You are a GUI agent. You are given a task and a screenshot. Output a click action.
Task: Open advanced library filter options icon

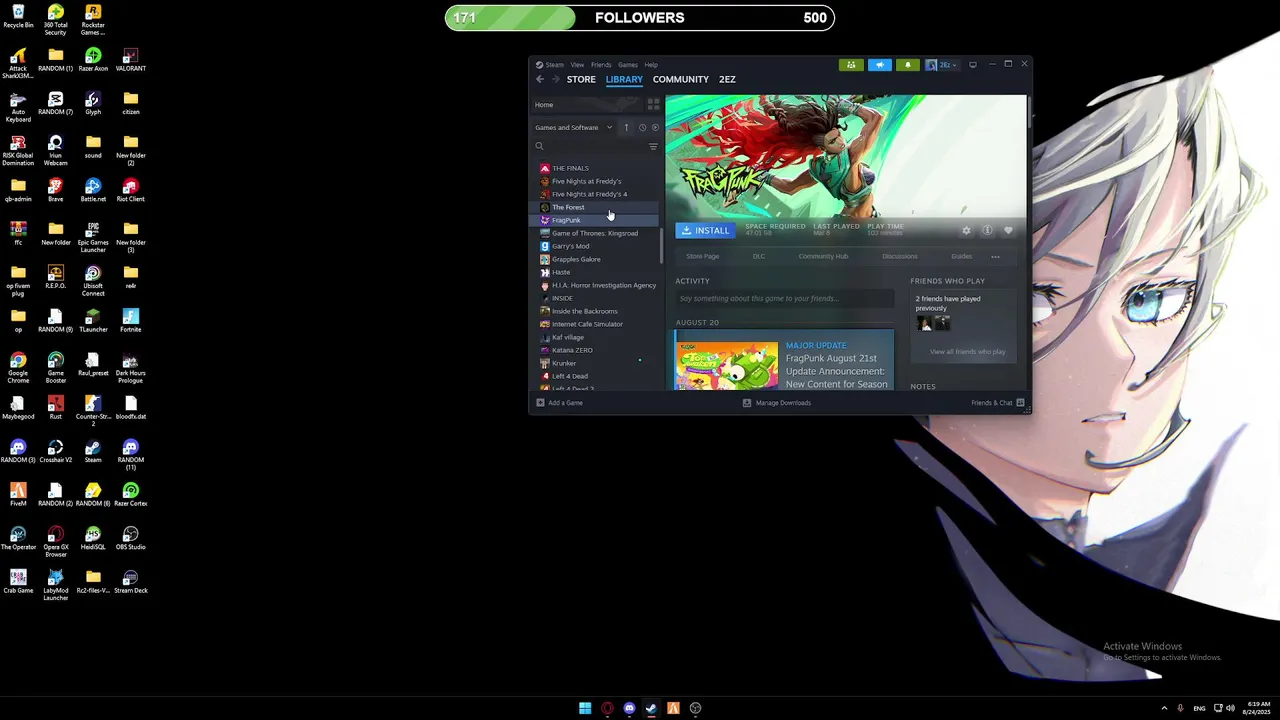pos(653,146)
